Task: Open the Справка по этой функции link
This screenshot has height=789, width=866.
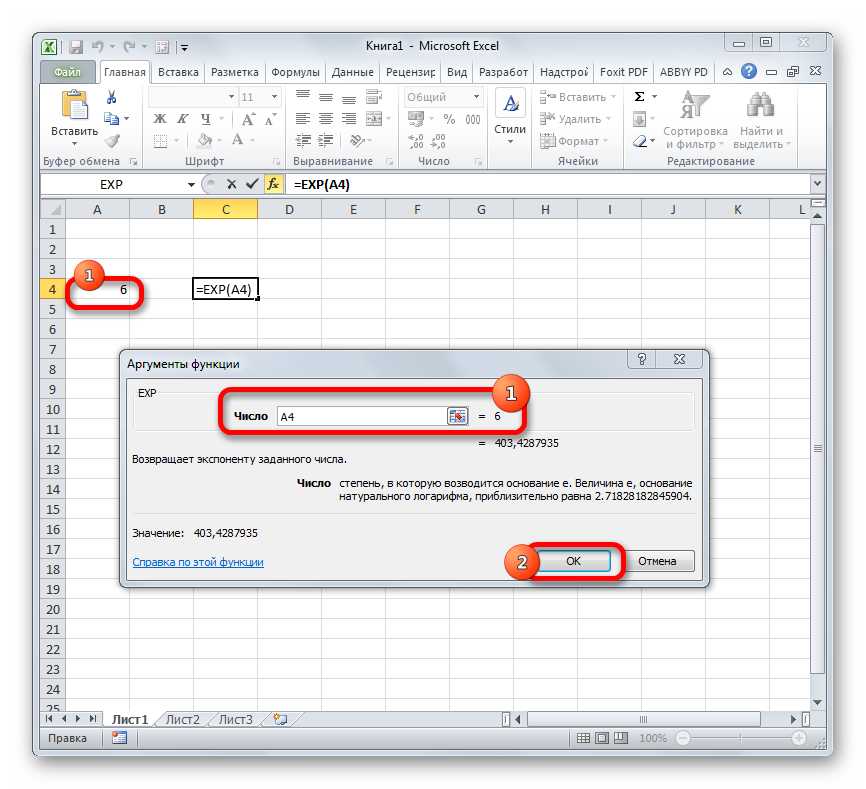Action: tap(198, 562)
